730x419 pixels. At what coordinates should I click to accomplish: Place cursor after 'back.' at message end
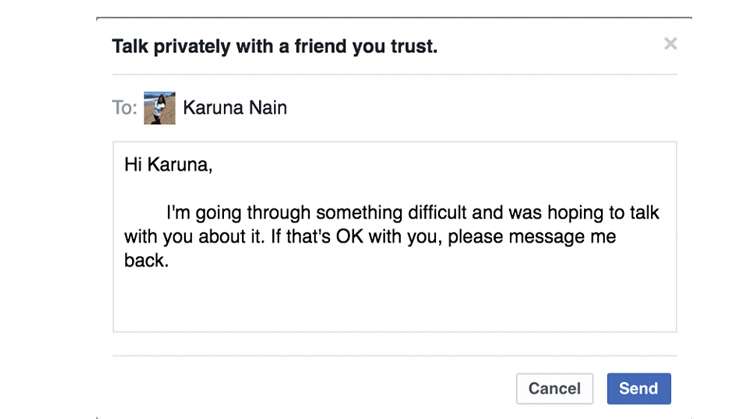(x=169, y=261)
